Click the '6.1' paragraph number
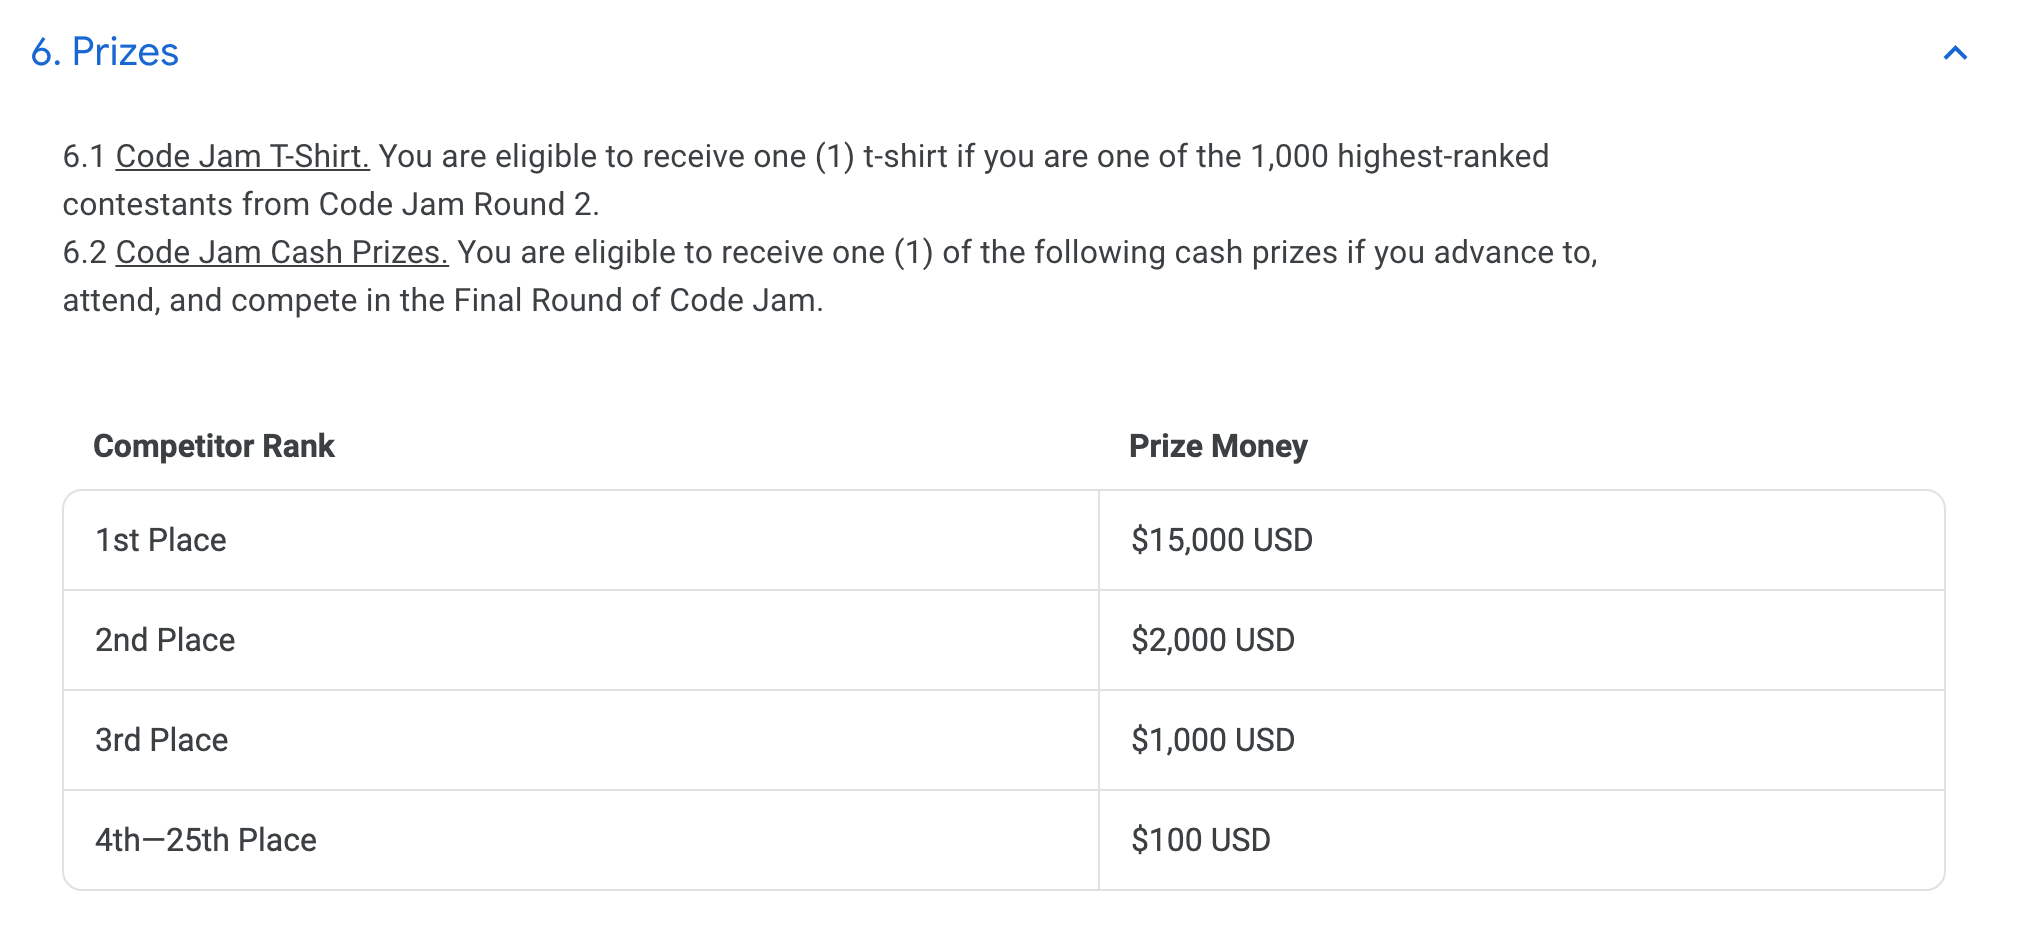The height and width of the screenshot is (934, 2022). point(84,157)
